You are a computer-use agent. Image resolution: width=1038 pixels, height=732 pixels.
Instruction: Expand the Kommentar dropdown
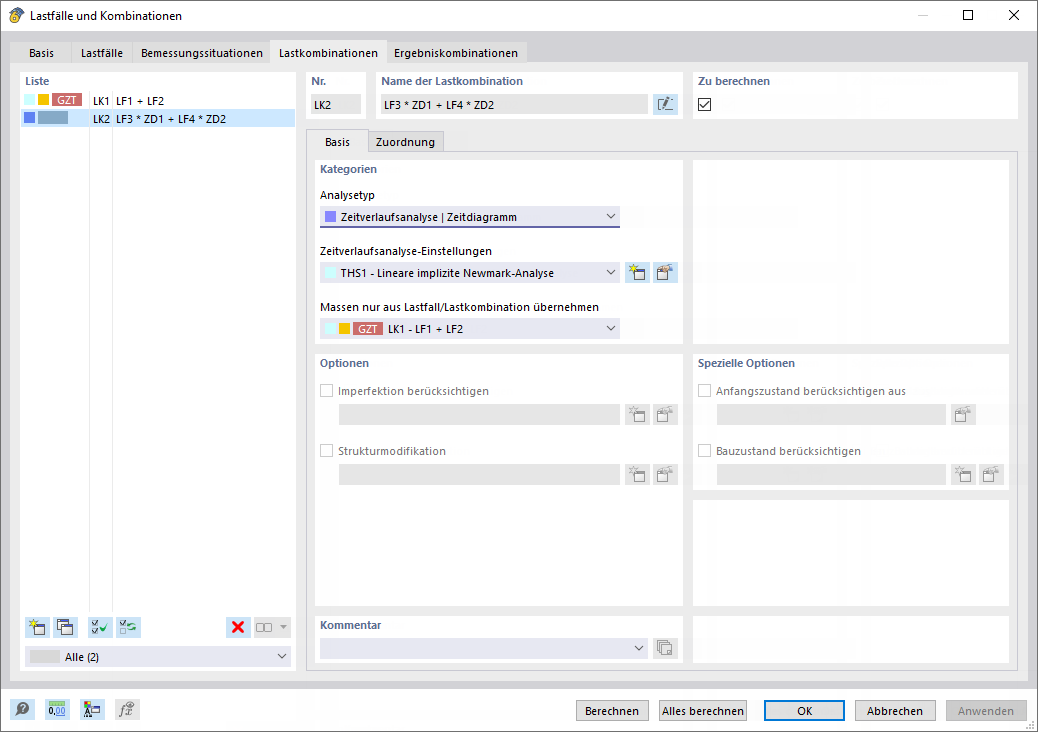tap(483, 648)
